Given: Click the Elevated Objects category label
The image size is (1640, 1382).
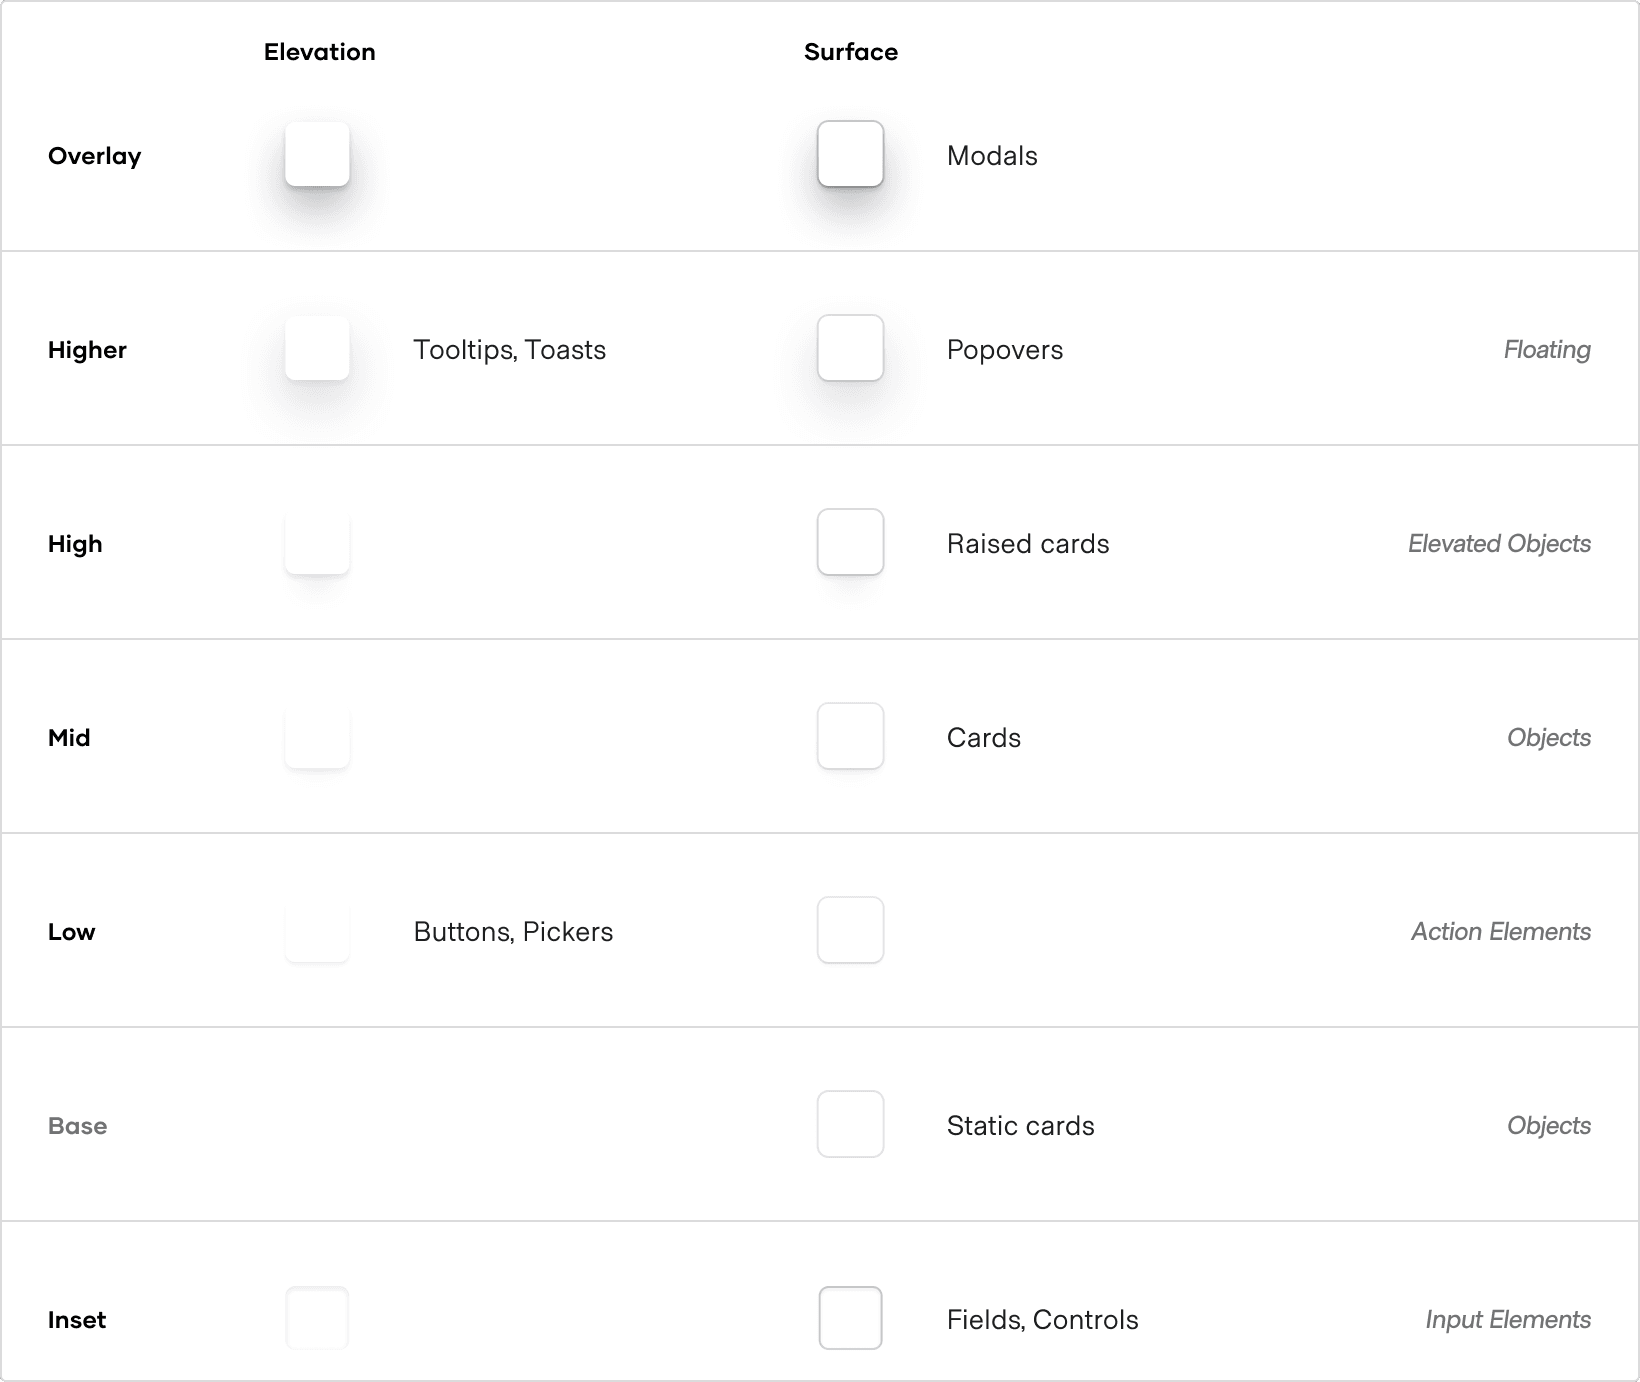Looking at the screenshot, I should tap(1498, 544).
